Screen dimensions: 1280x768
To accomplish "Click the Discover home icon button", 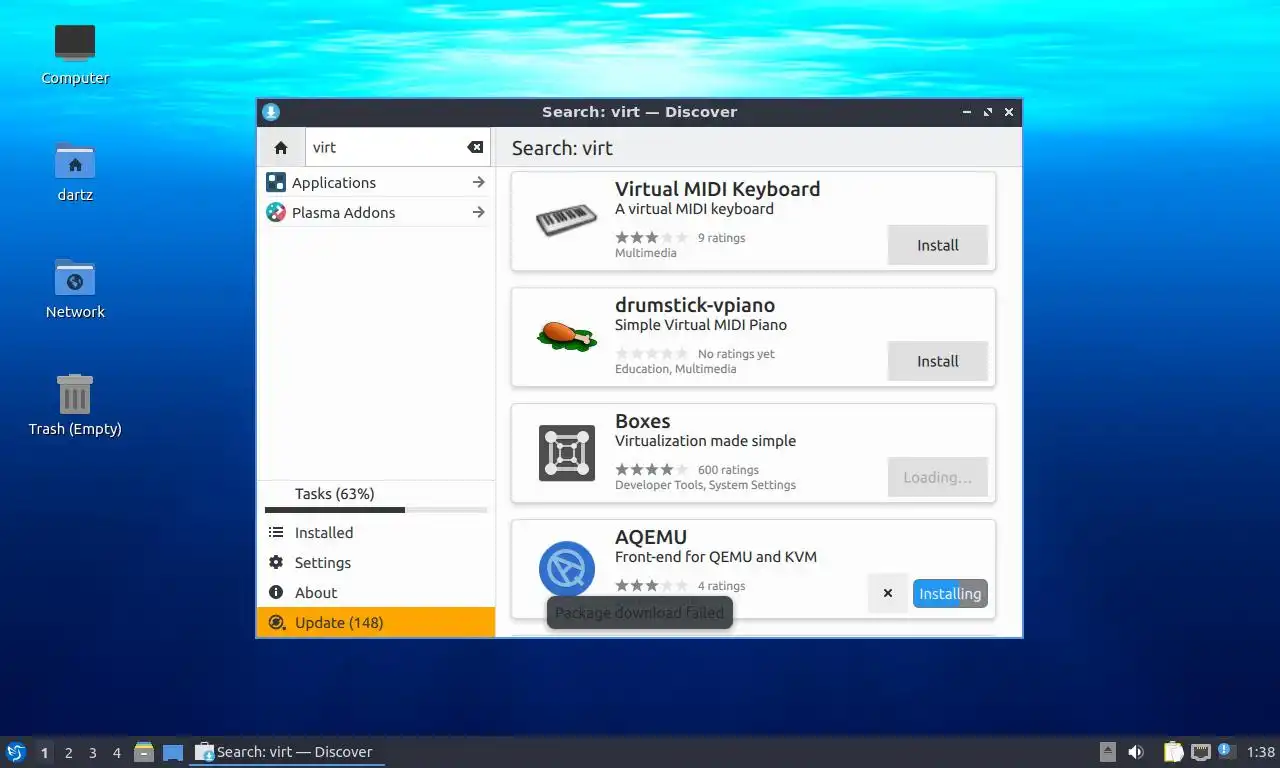I will (x=280, y=147).
